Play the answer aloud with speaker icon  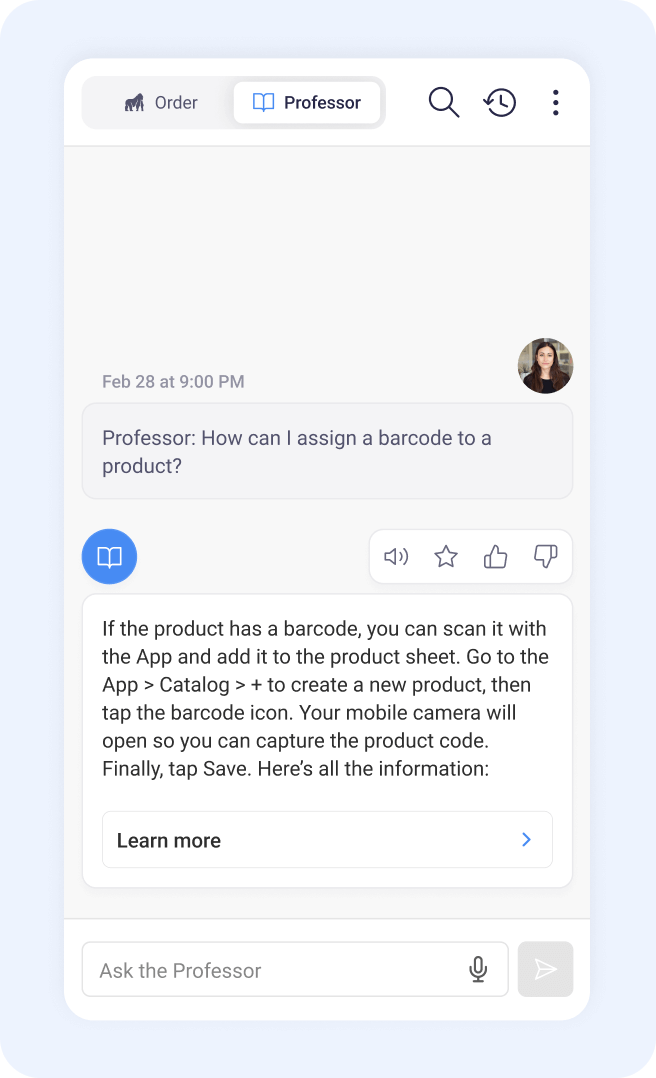(x=396, y=556)
